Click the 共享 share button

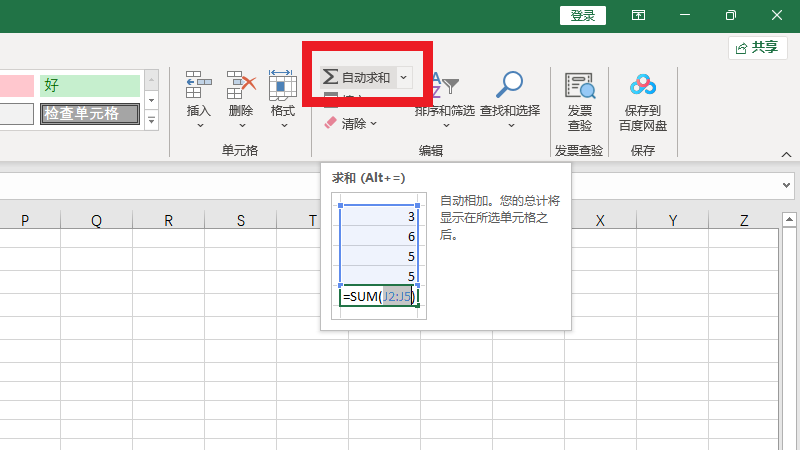click(757, 47)
